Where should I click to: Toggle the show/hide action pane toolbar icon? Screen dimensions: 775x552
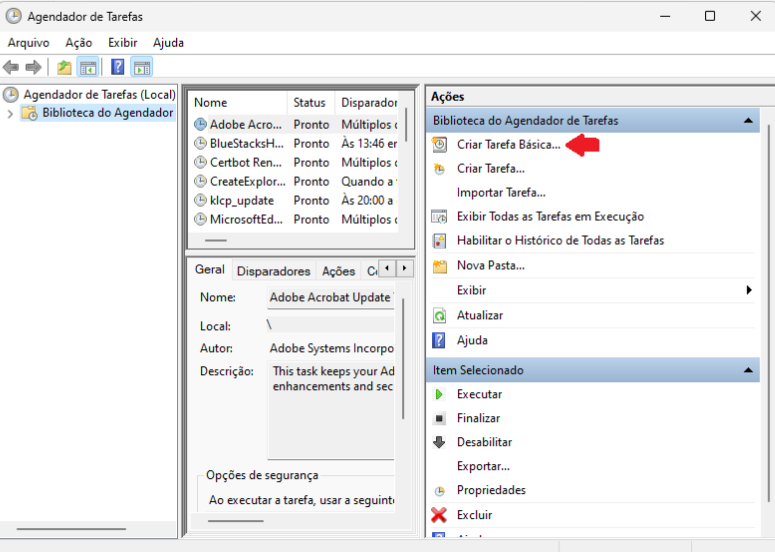coord(142,67)
